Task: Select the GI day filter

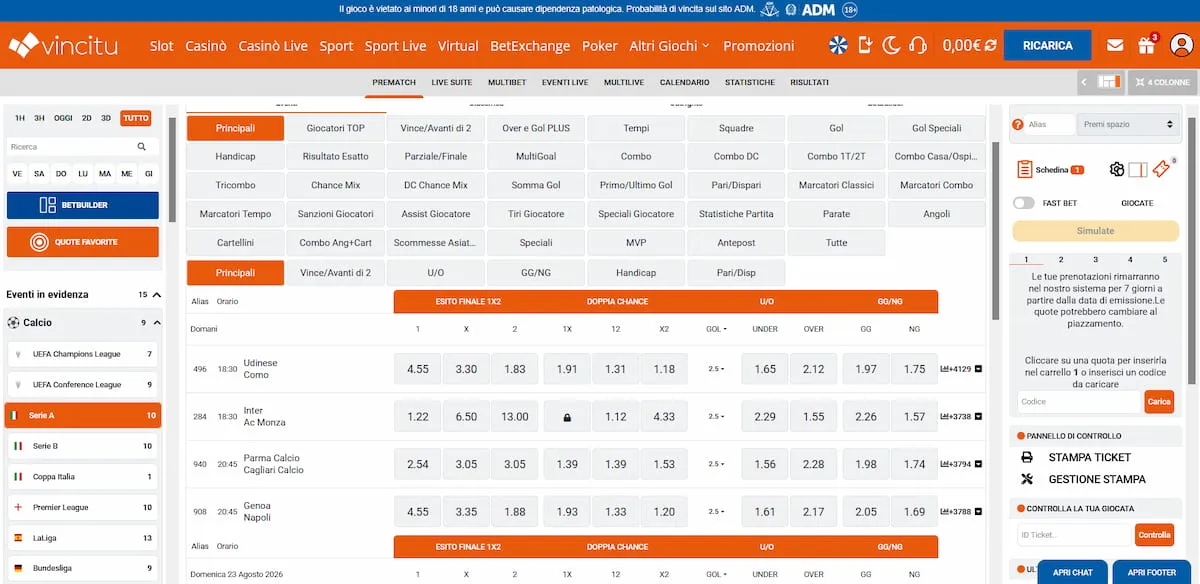Action: click(x=149, y=174)
